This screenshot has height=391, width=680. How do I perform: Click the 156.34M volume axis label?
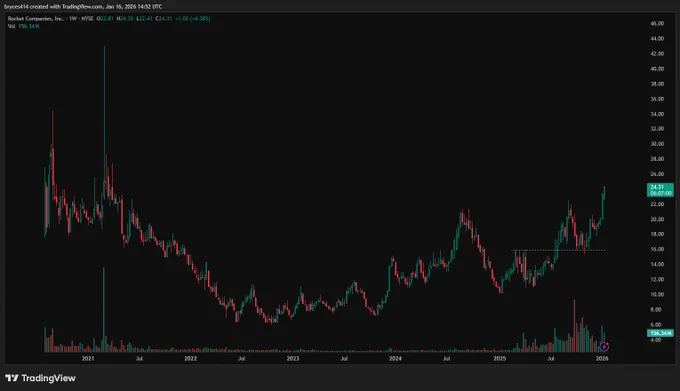(660, 333)
